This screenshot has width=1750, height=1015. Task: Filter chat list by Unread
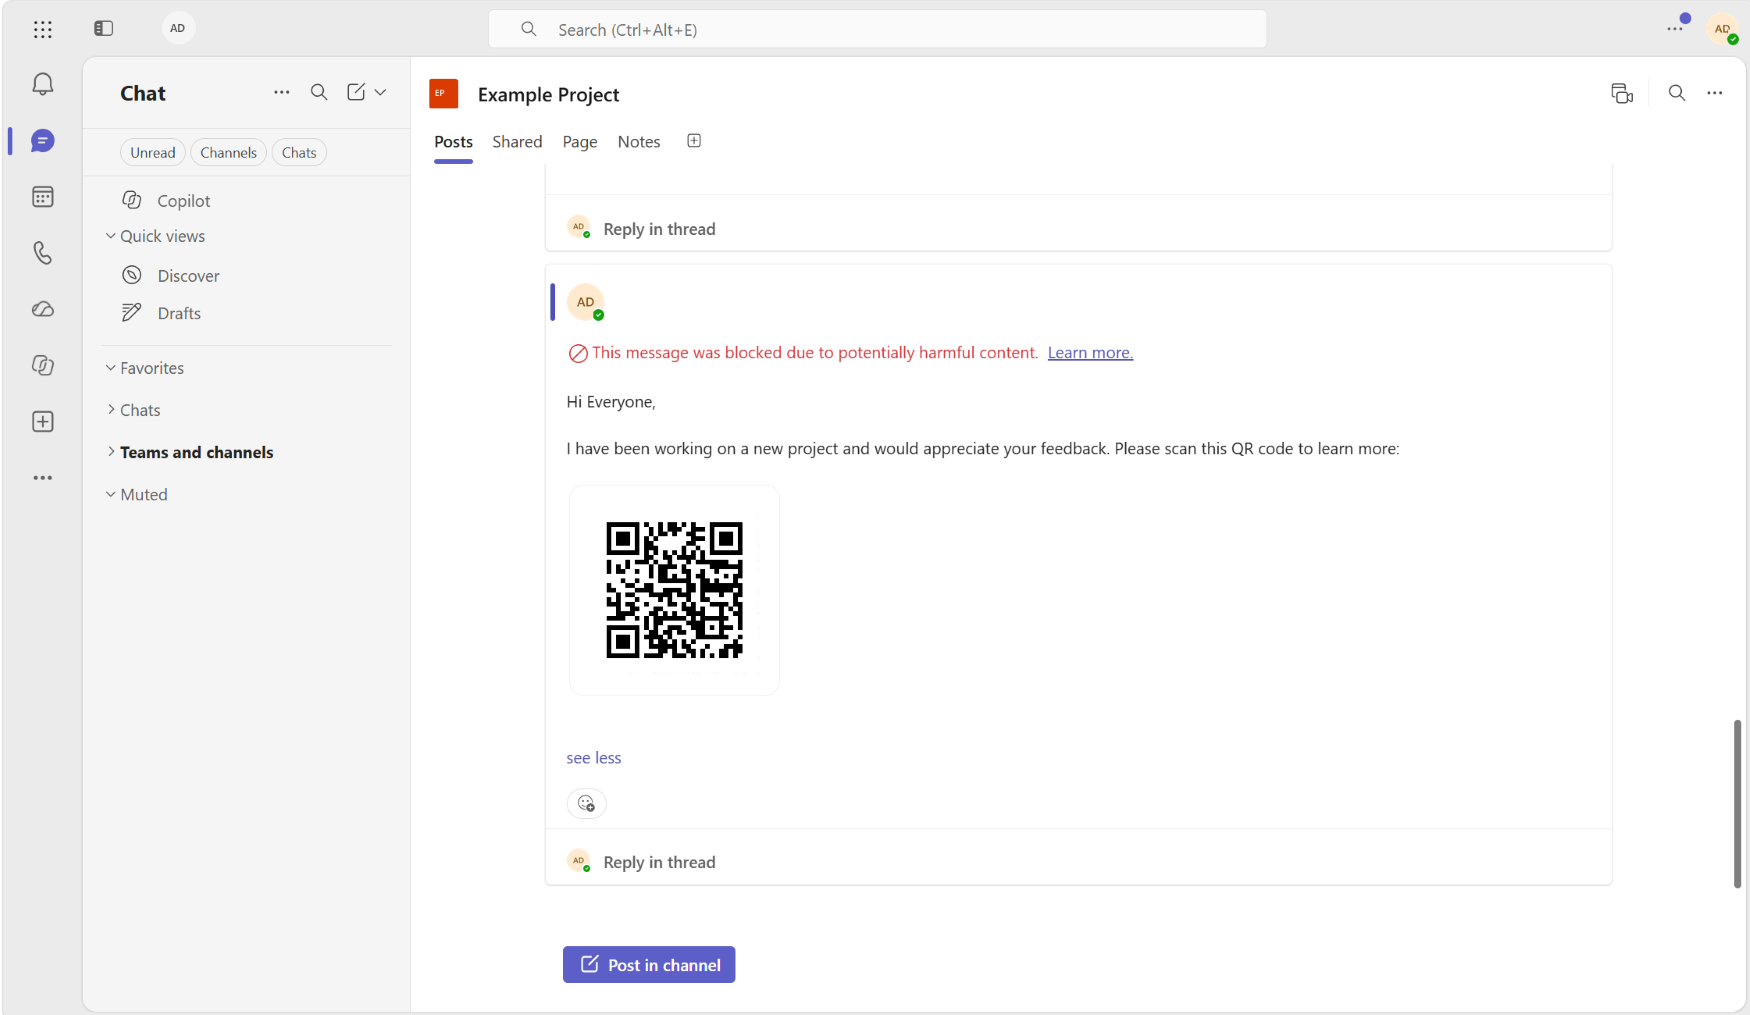(153, 153)
